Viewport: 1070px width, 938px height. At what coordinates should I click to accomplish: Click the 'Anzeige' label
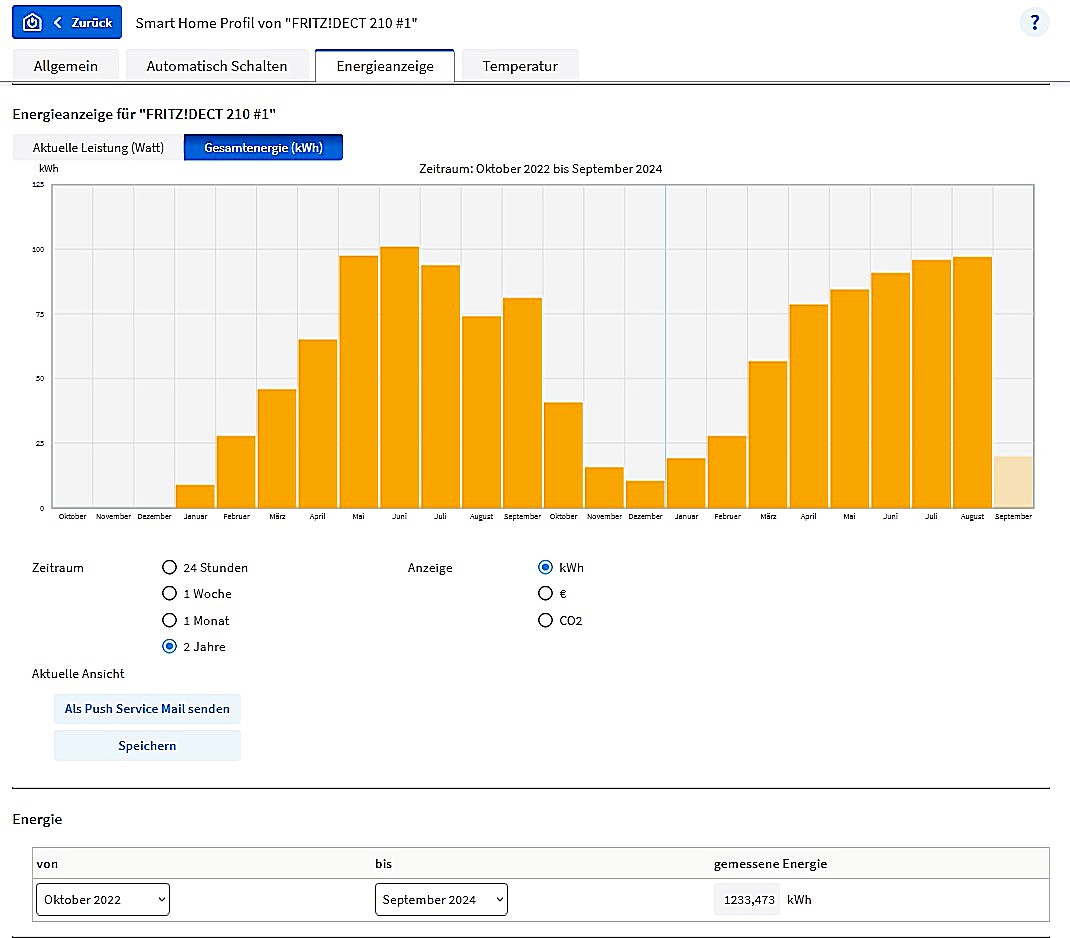click(x=430, y=568)
